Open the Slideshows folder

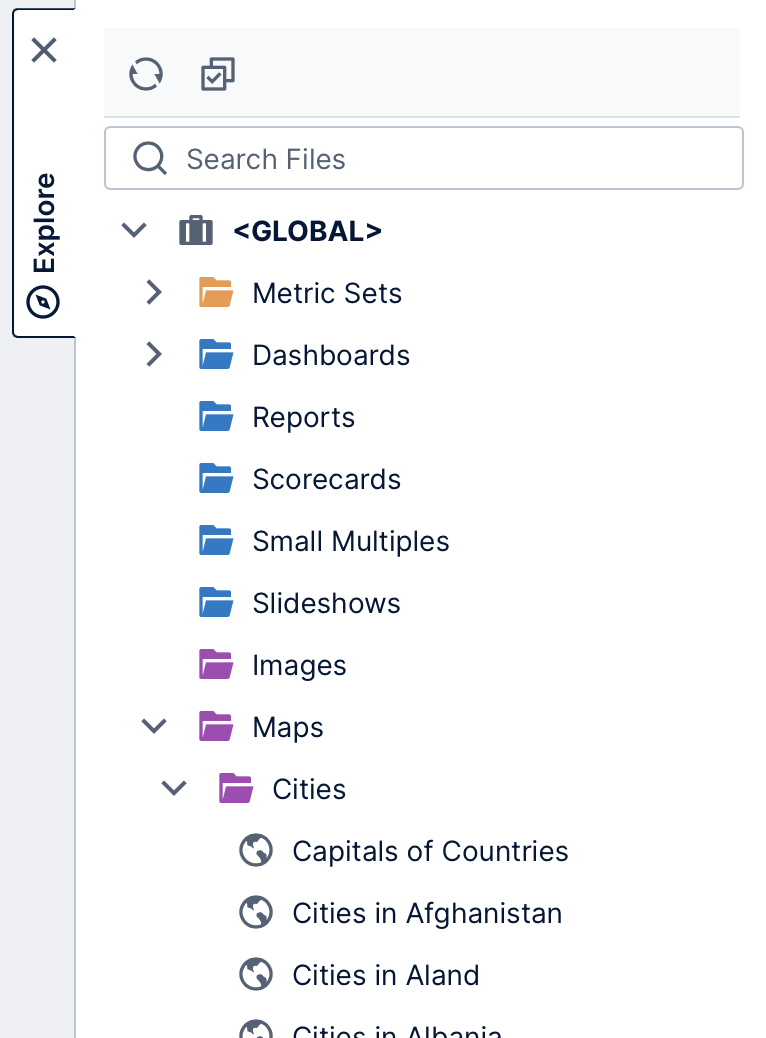point(326,602)
